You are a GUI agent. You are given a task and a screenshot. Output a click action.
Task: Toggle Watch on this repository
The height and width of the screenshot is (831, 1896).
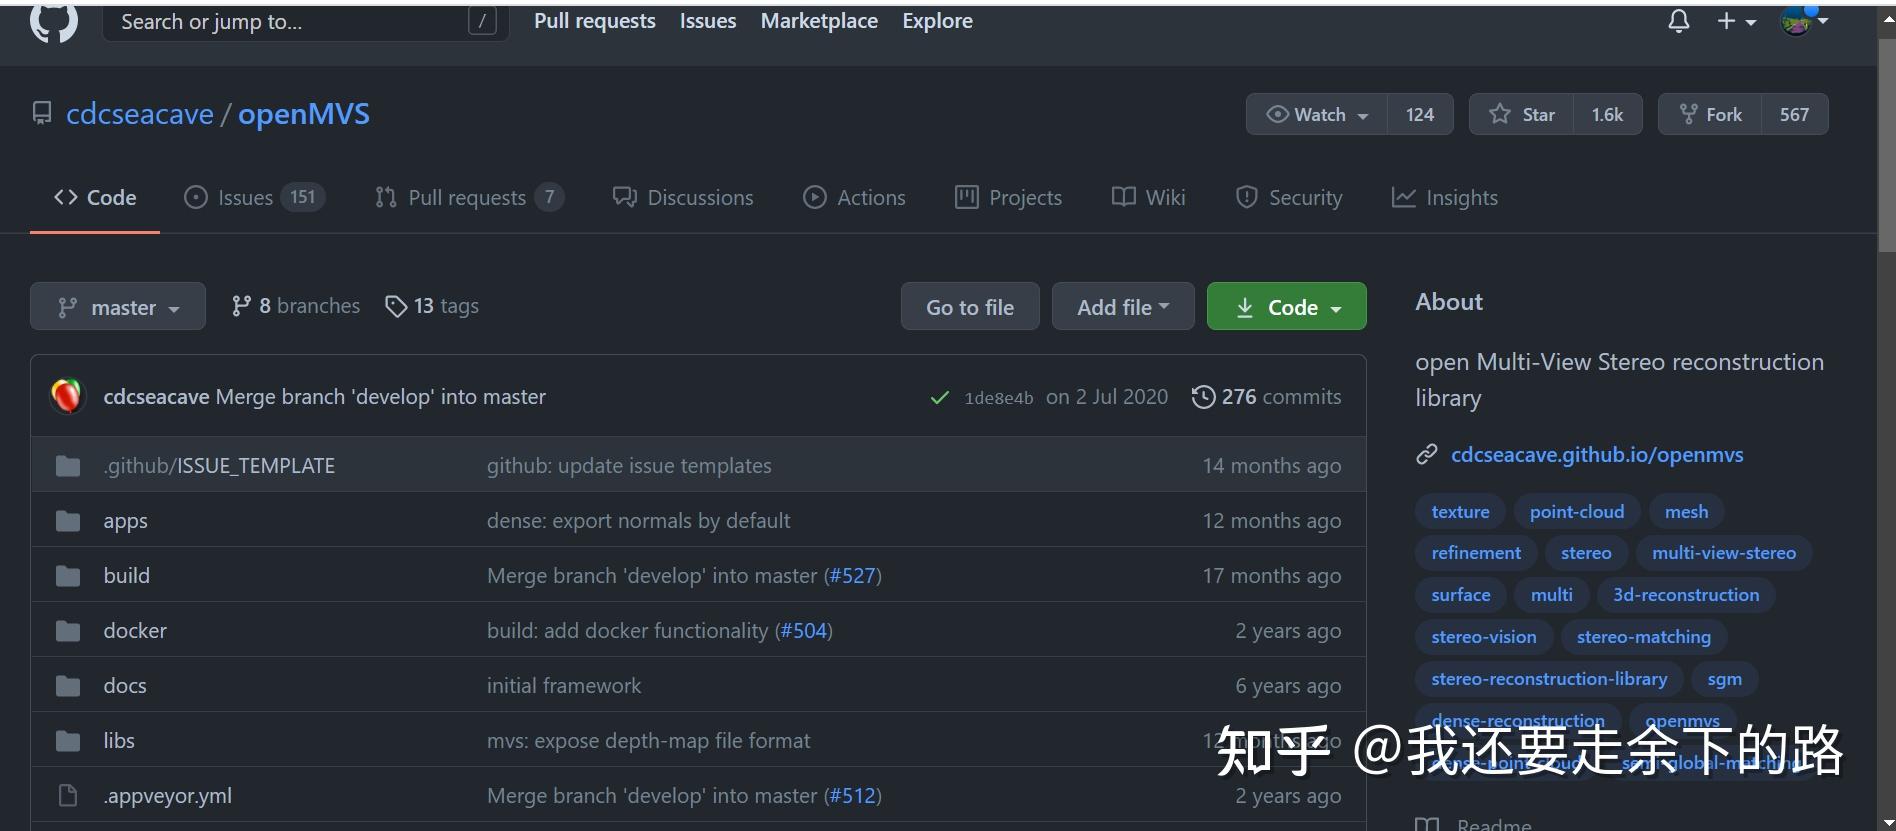tap(1317, 115)
